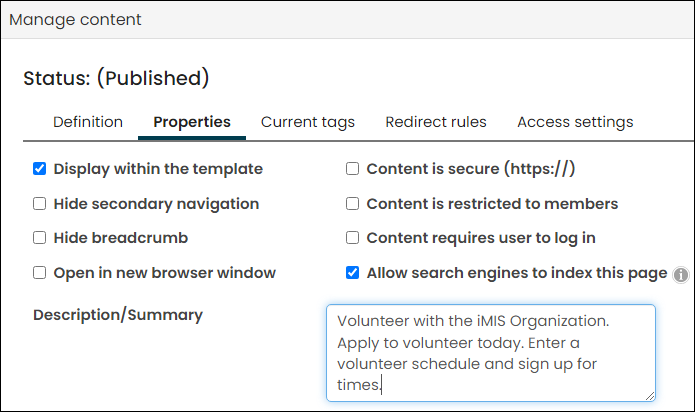Click the Status: (Published) heading
The height and width of the screenshot is (412, 695).
point(116,78)
